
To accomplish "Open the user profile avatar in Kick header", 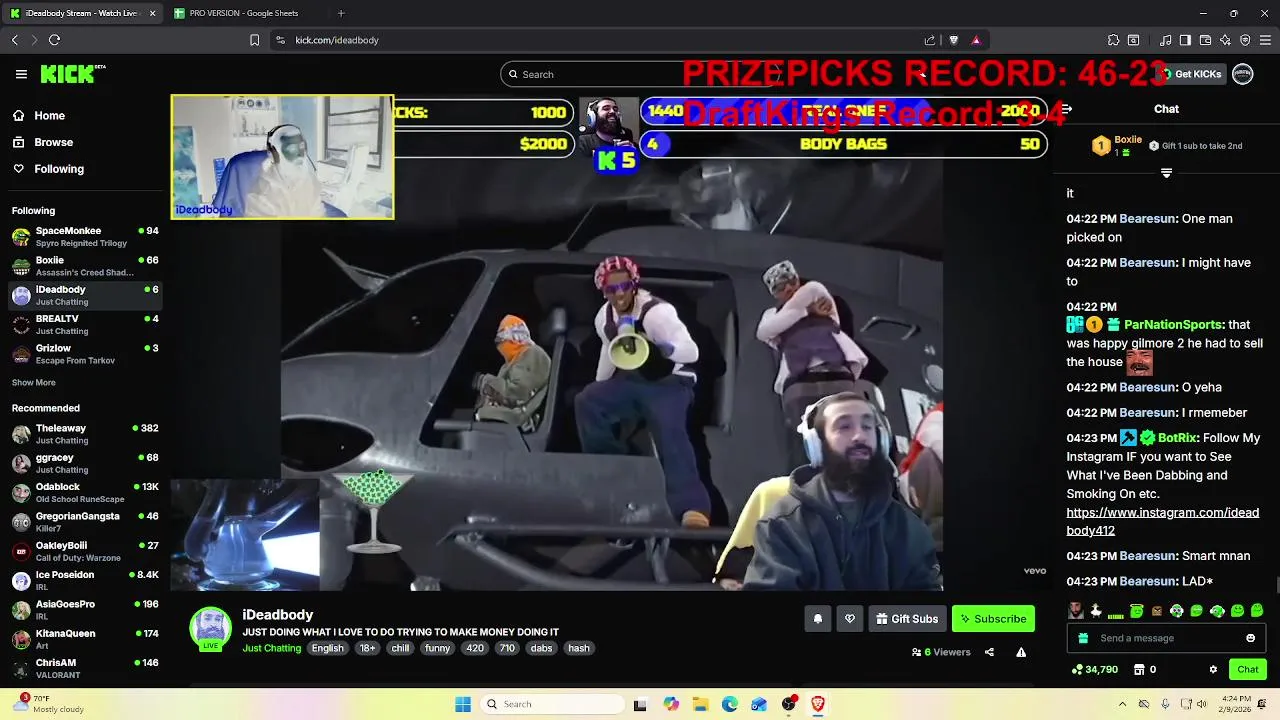I will 1243,74.
